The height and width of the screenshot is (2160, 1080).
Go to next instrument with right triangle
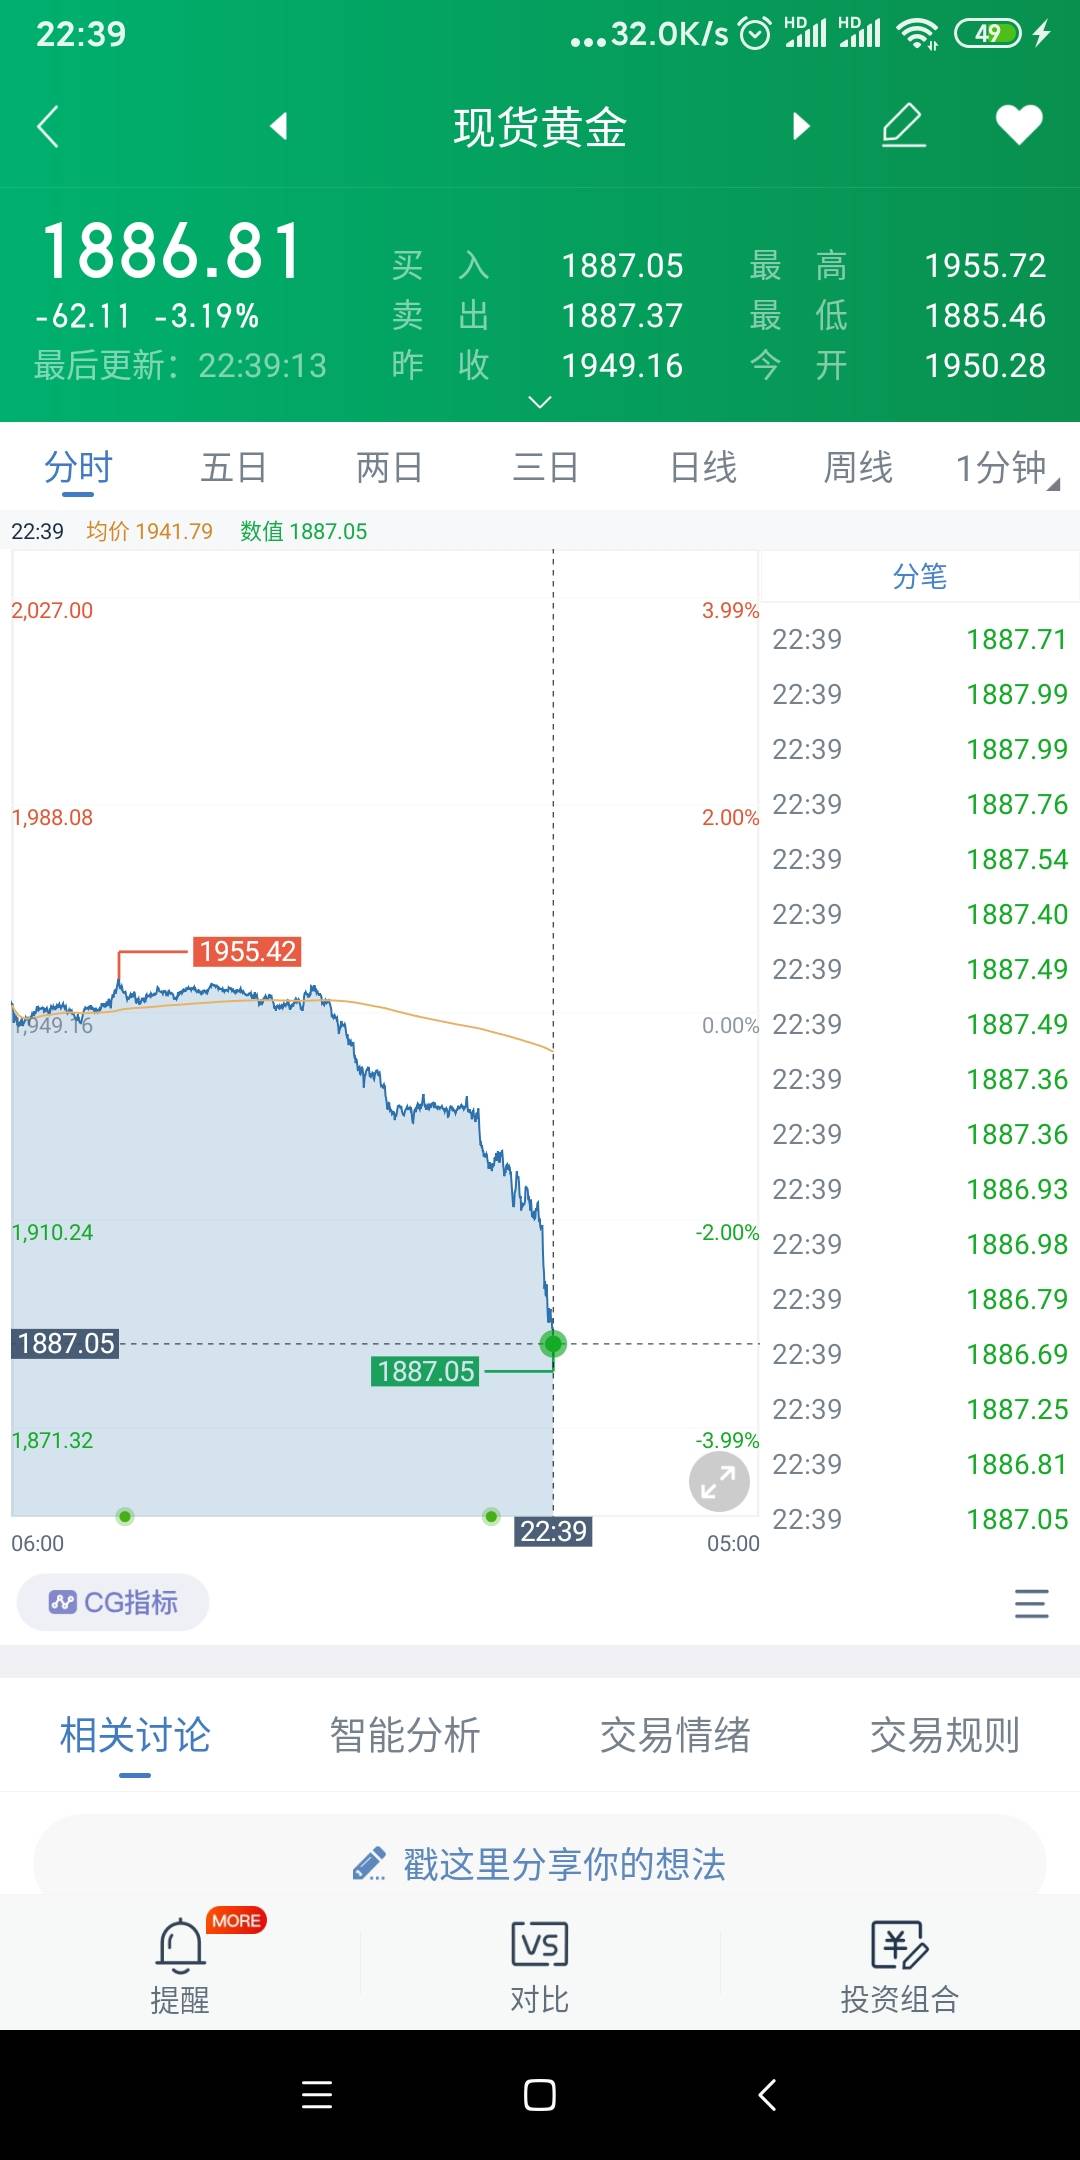[x=800, y=126]
